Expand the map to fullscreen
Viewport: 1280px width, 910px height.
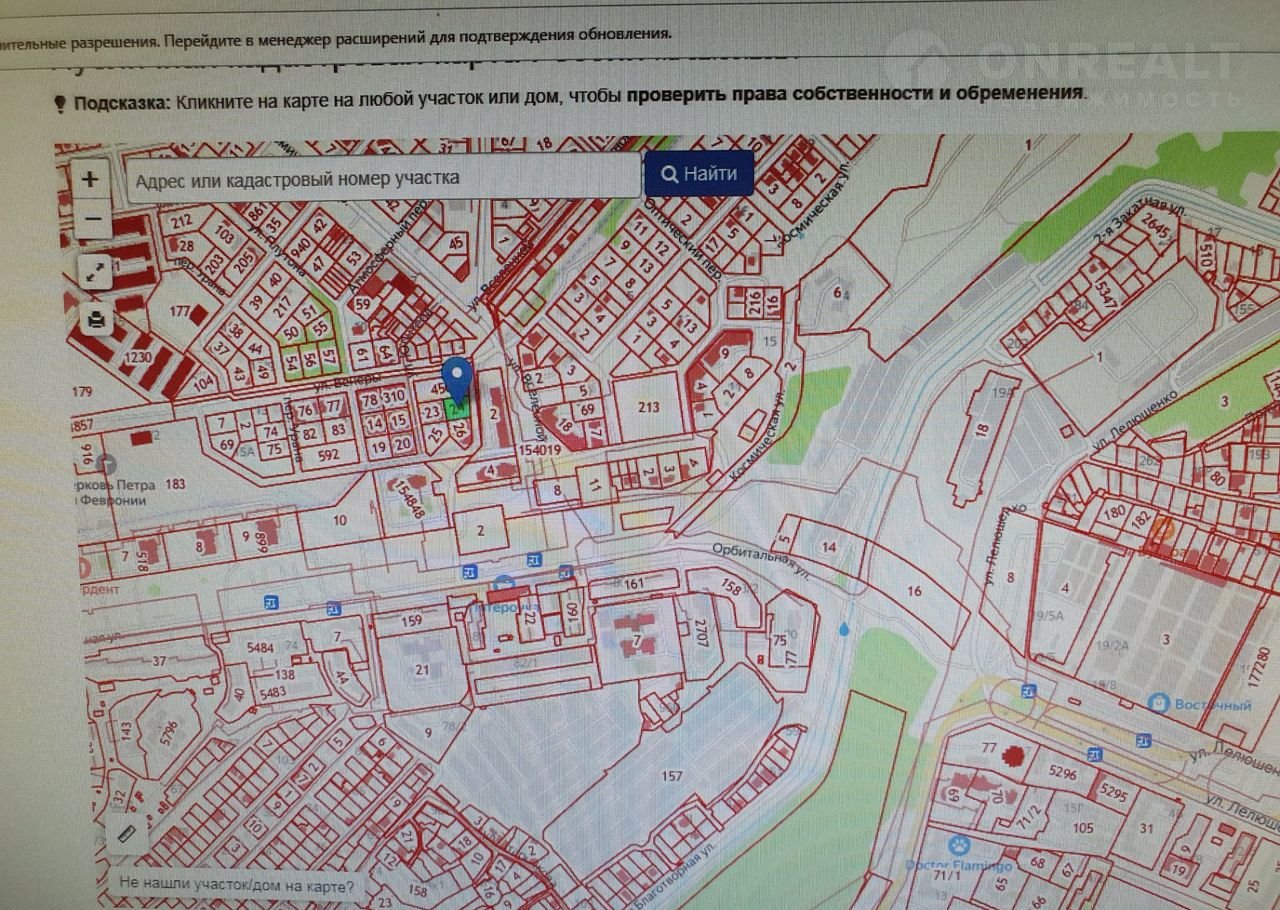coord(94,271)
